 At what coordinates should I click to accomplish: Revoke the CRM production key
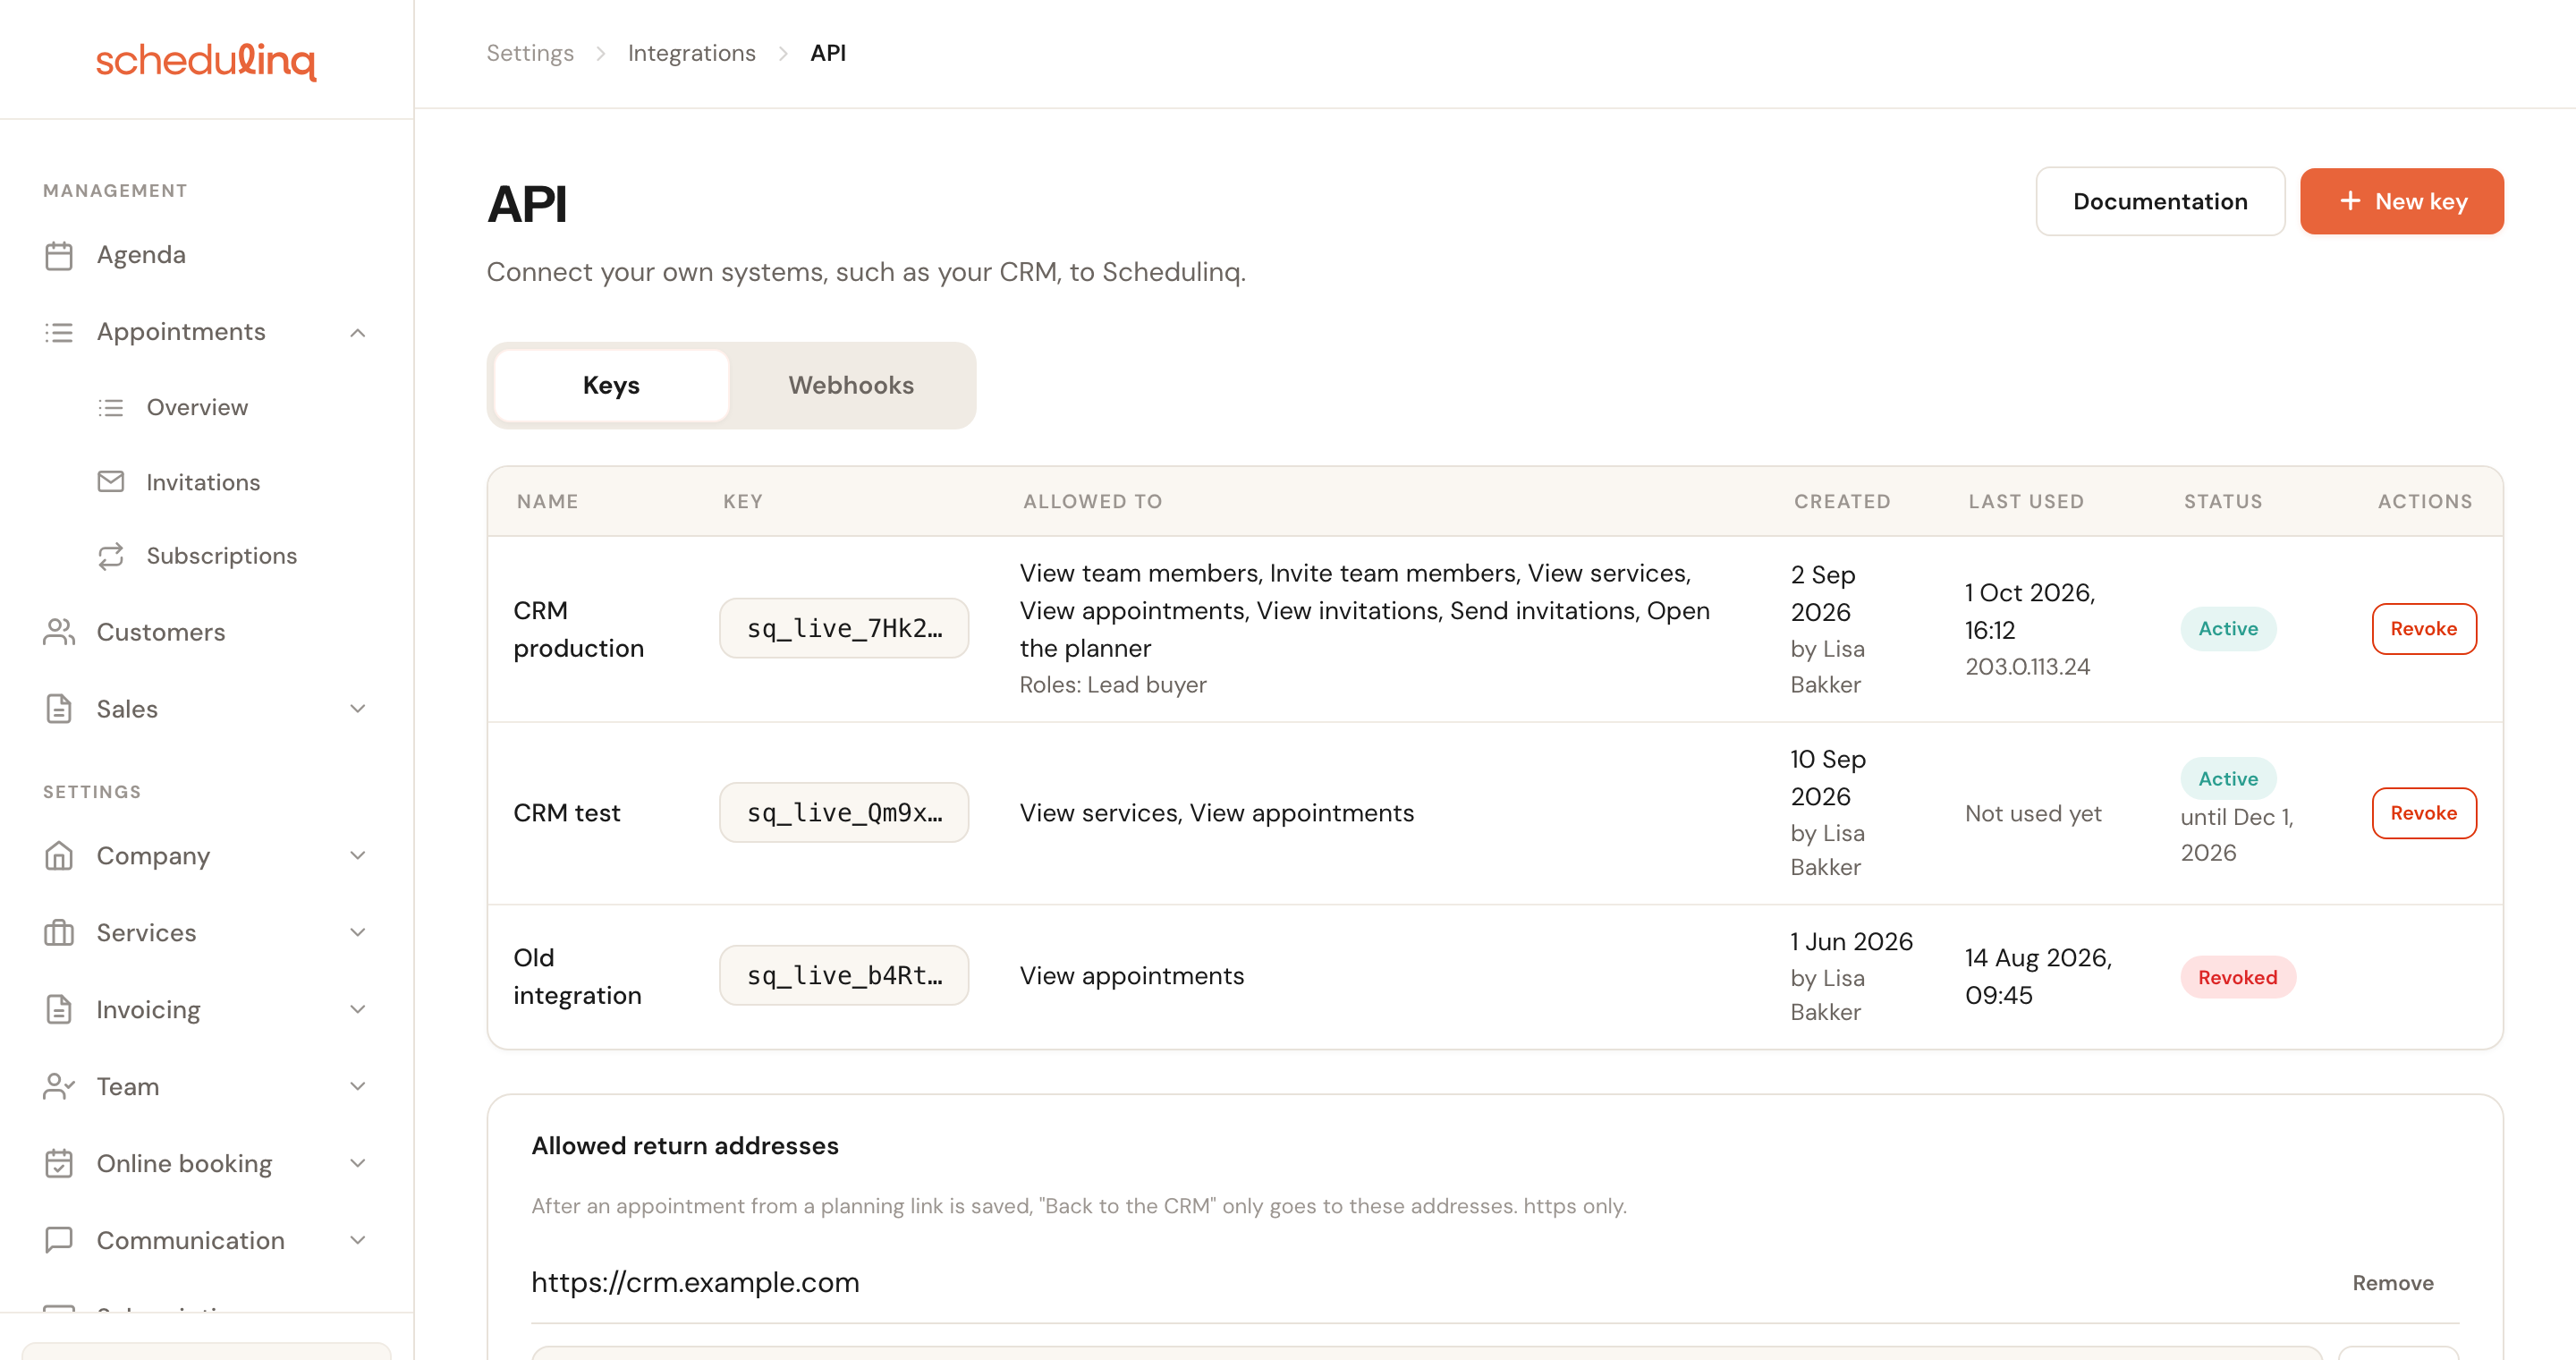coord(2424,629)
